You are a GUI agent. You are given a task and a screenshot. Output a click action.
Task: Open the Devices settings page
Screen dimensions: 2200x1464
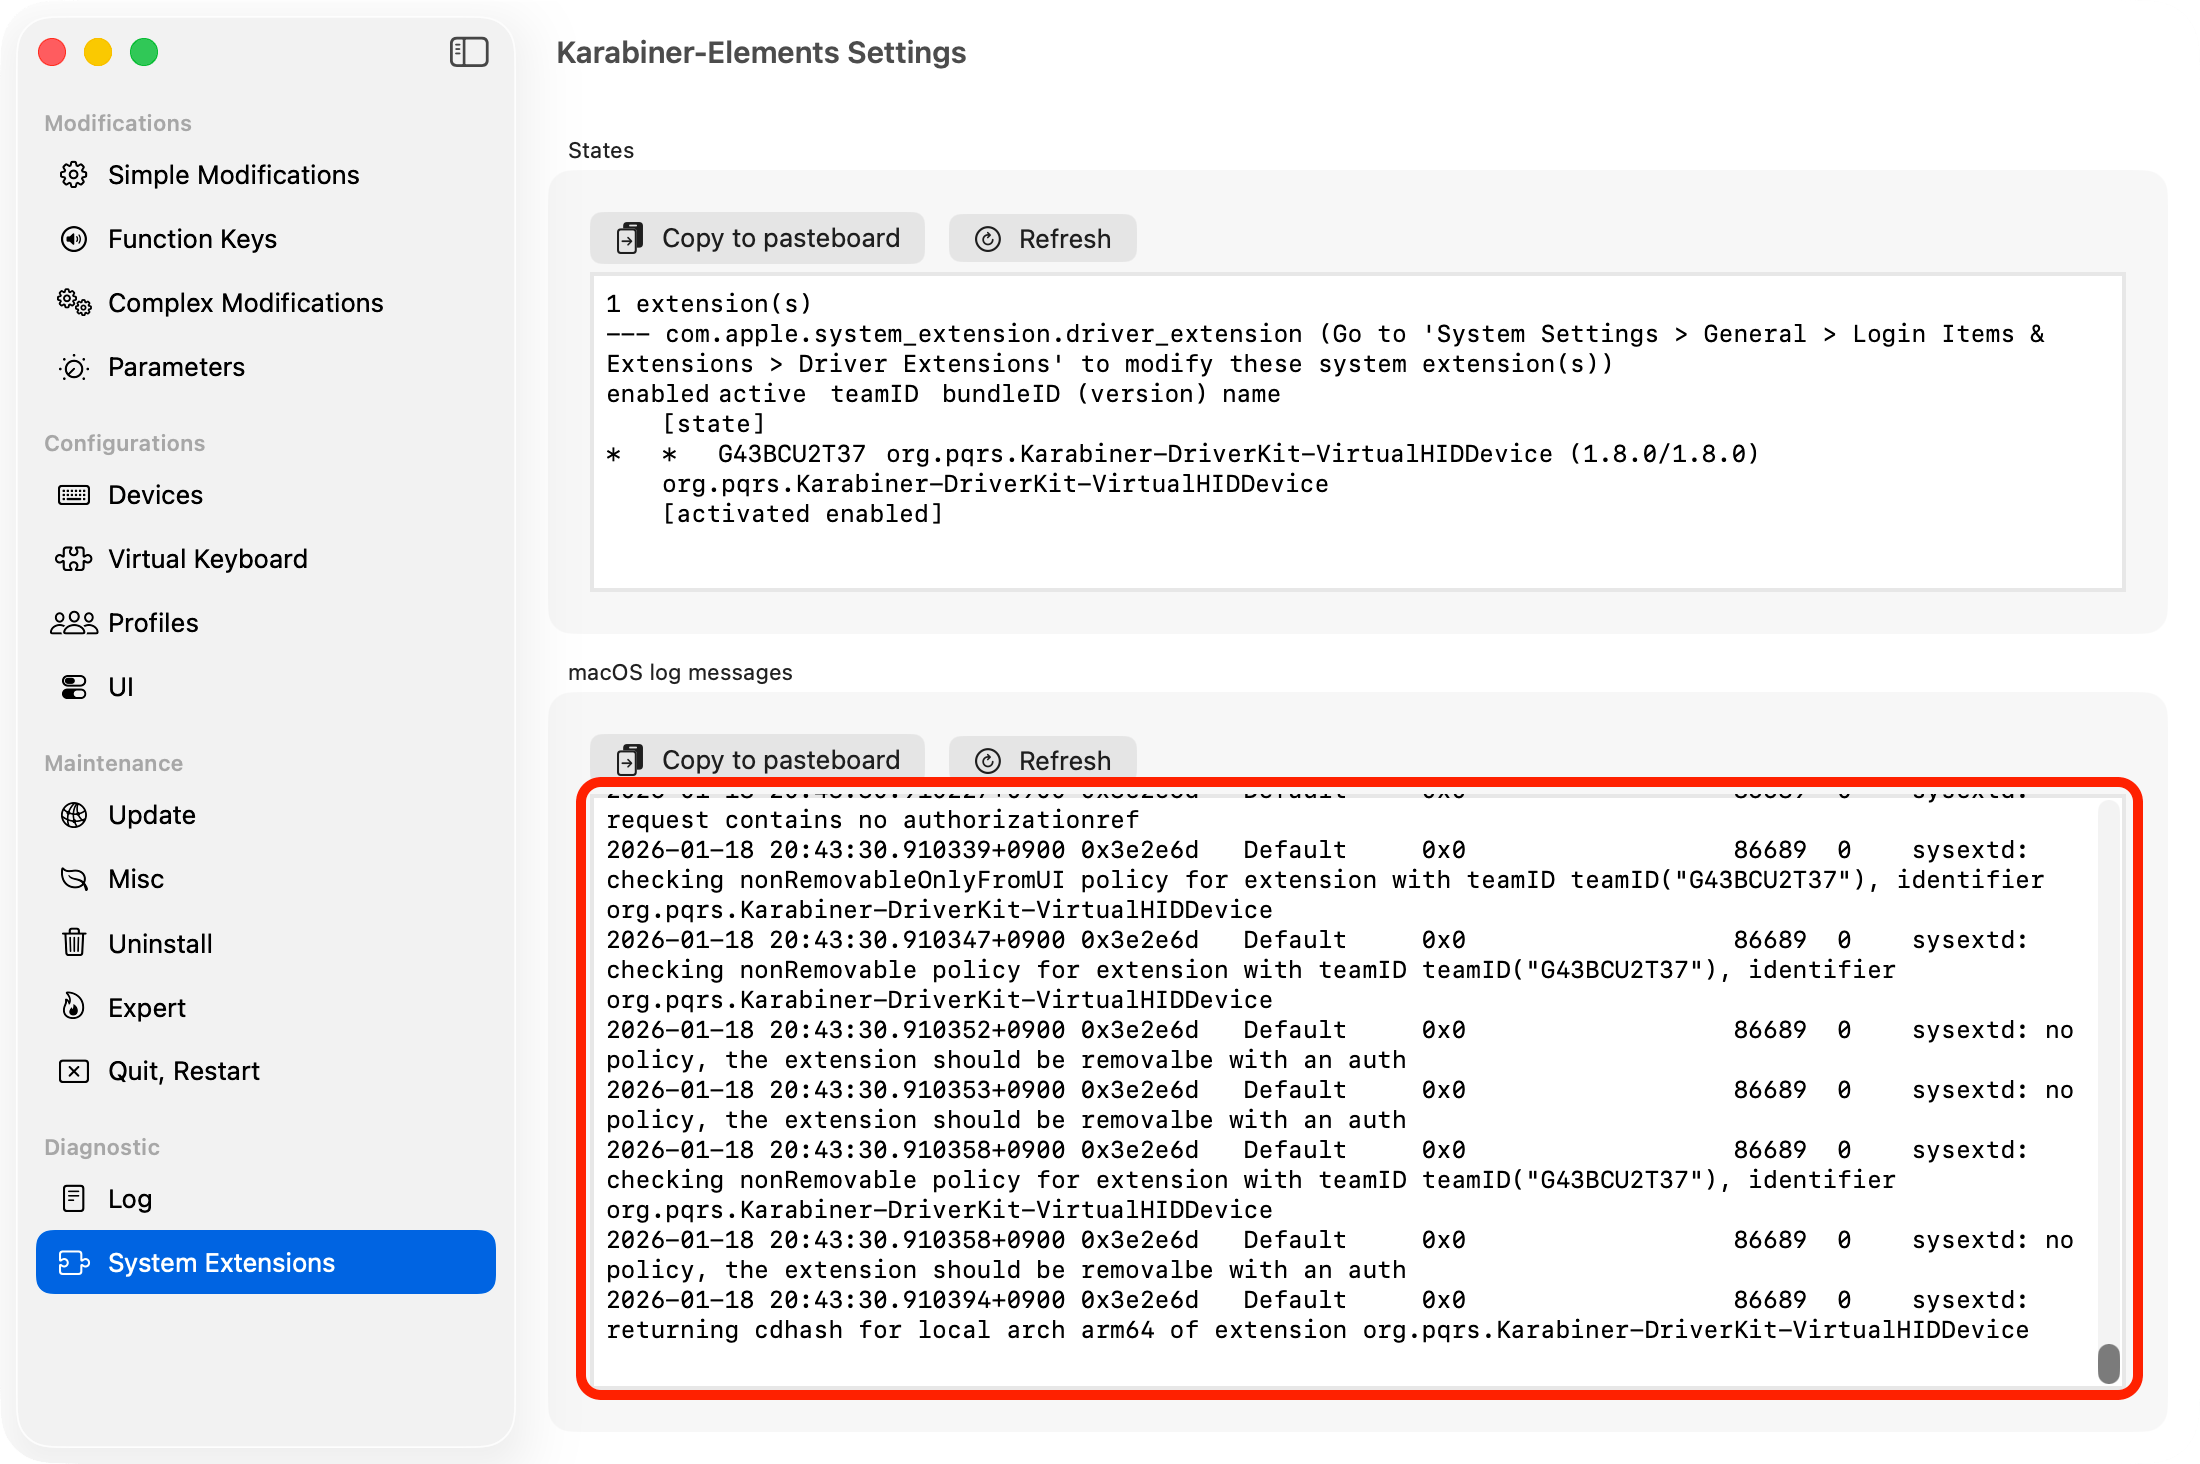click(x=155, y=495)
